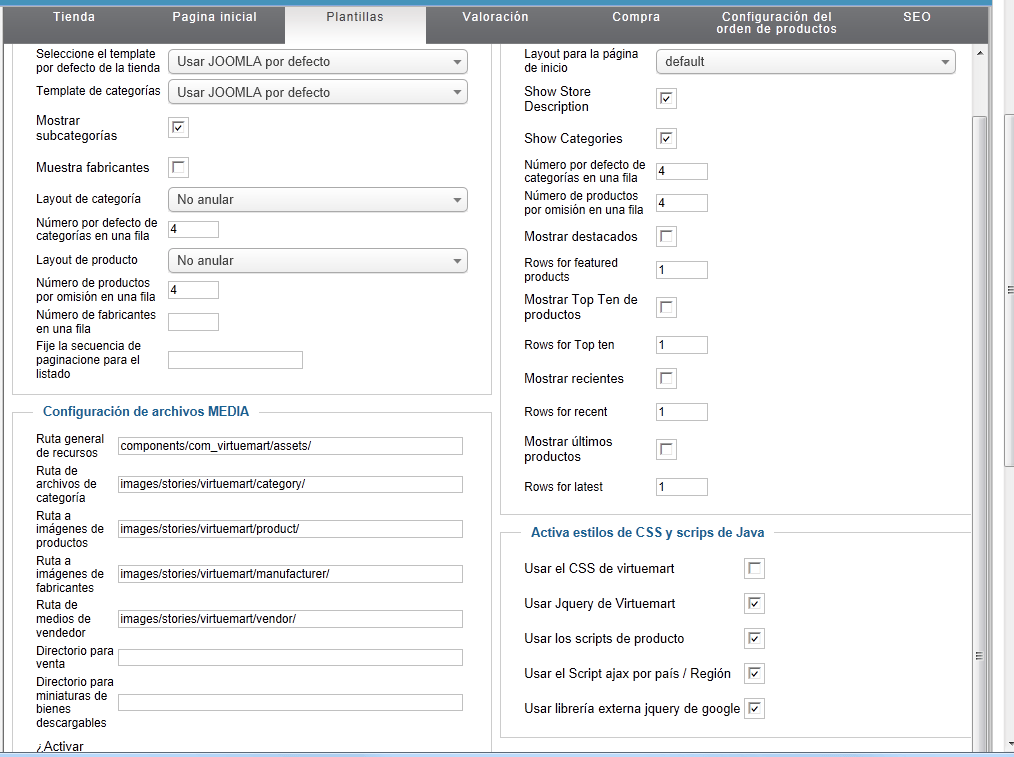Toggle Usar Jquery de Virtuemart checkbox
The width and height of the screenshot is (1014, 757).
pyautogui.click(x=754, y=603)
